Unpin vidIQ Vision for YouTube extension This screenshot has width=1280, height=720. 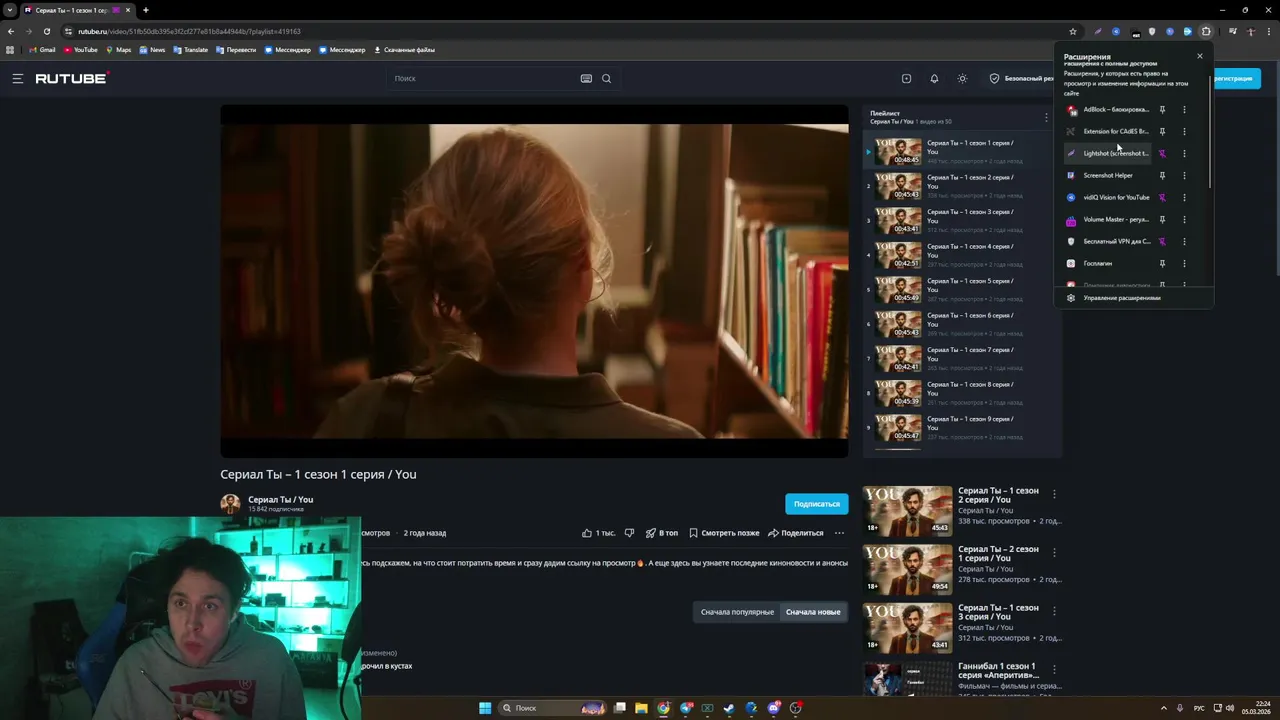1162,198
